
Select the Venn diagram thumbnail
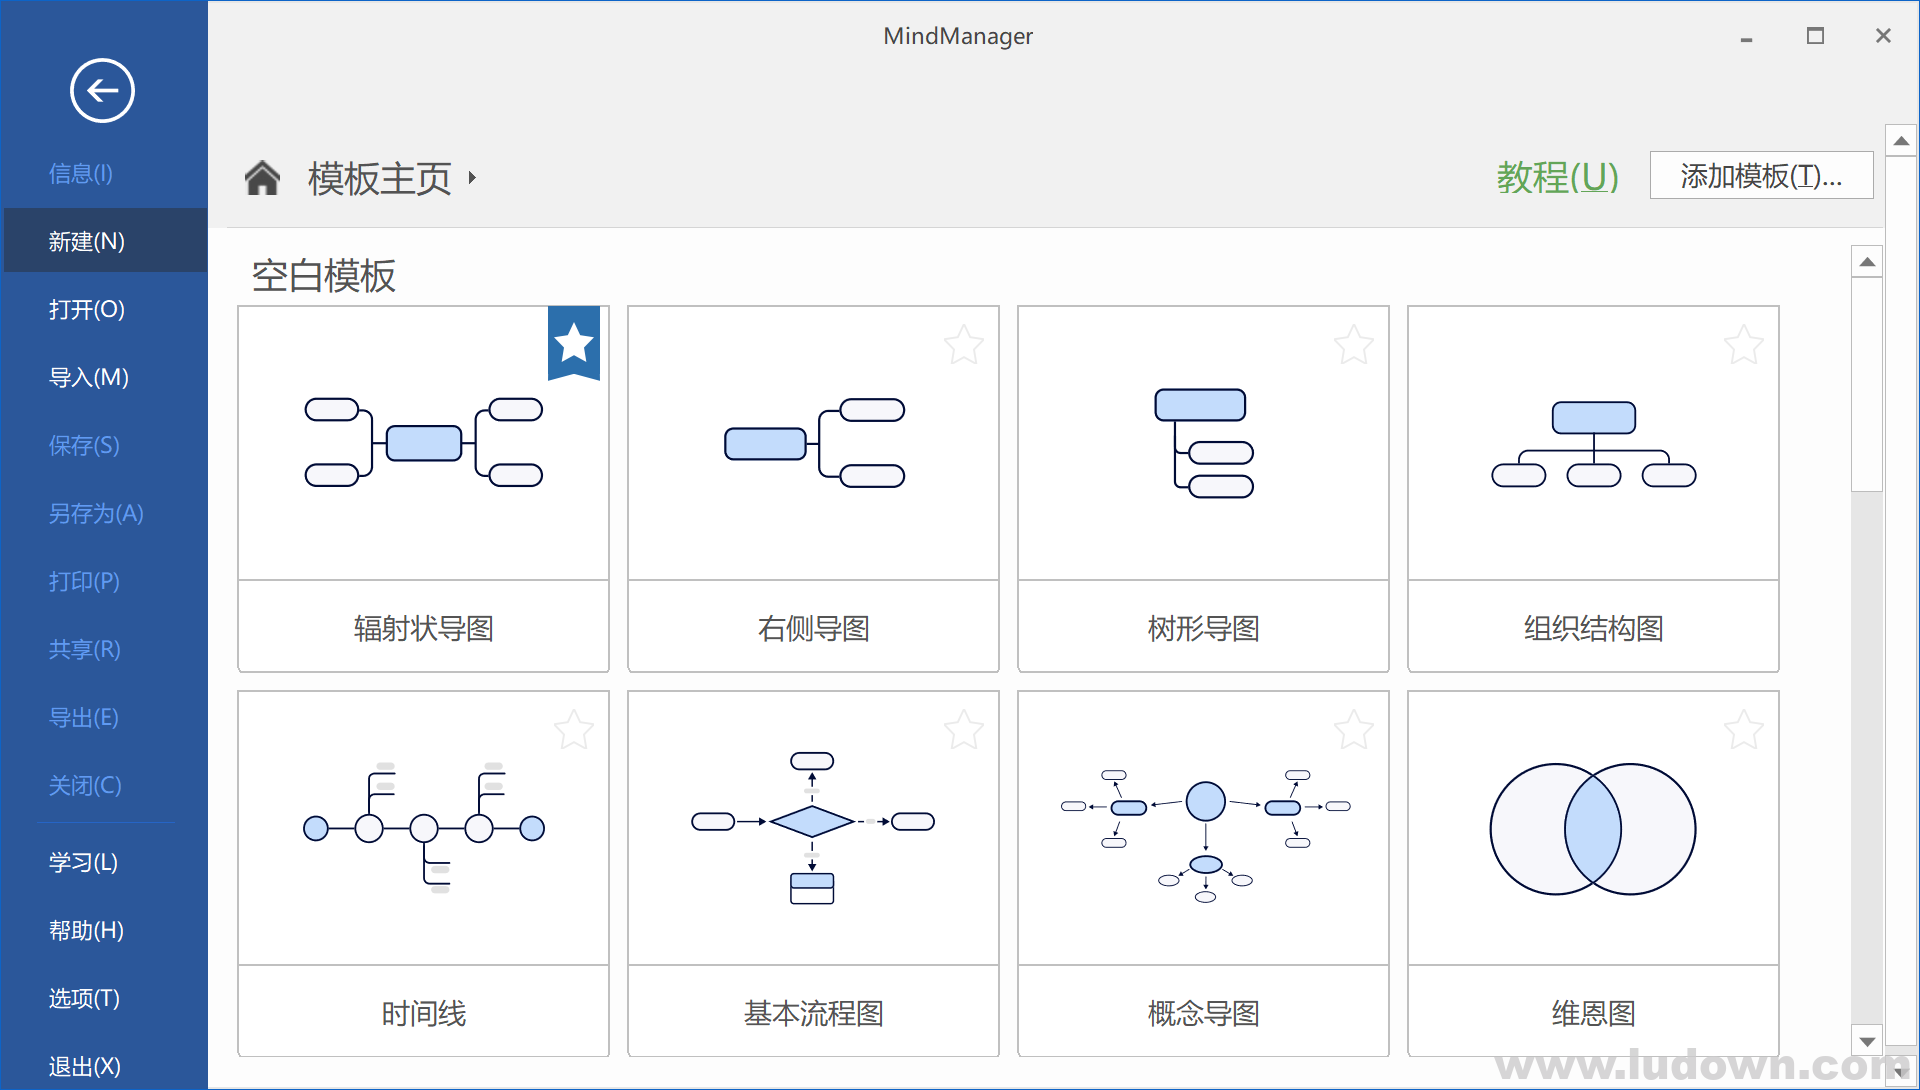click(x=1593, y=829)
